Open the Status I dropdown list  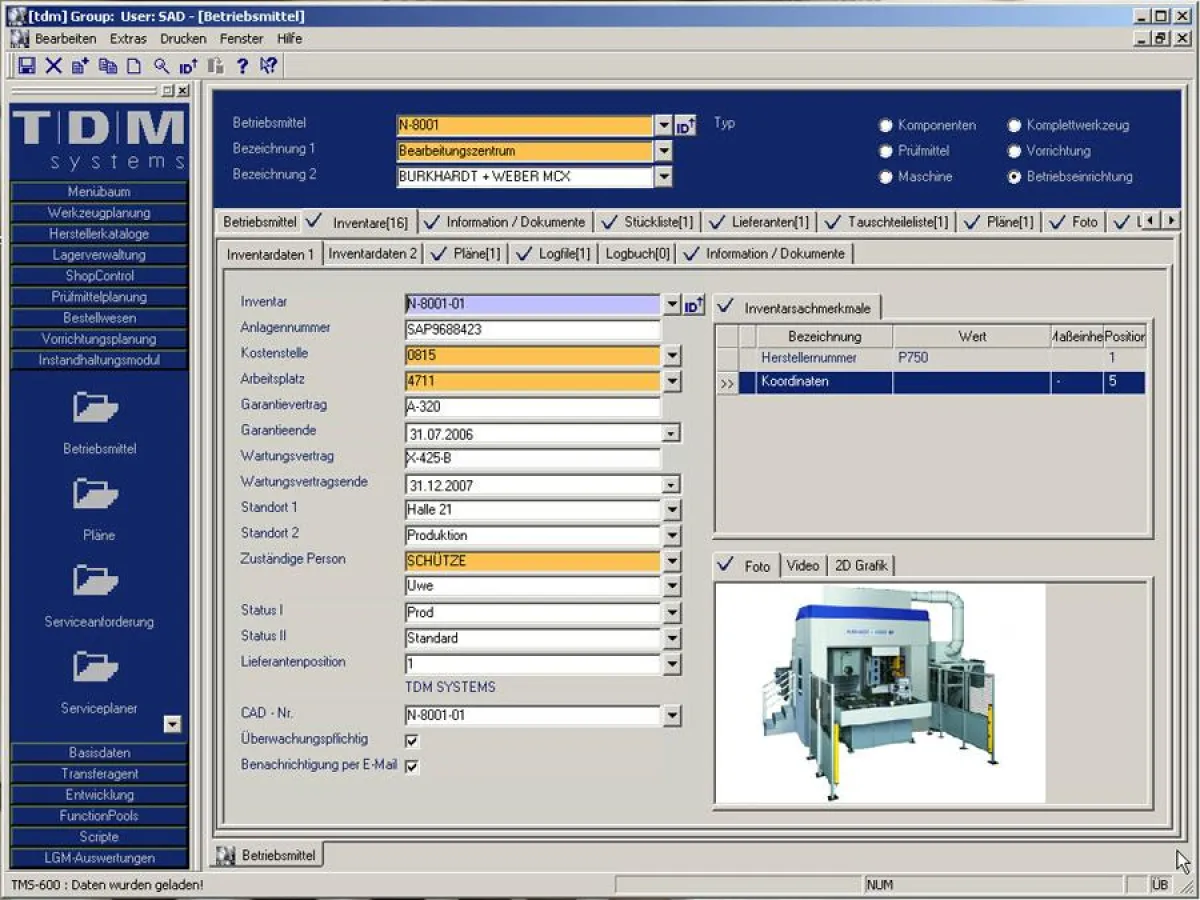[671, 611]
